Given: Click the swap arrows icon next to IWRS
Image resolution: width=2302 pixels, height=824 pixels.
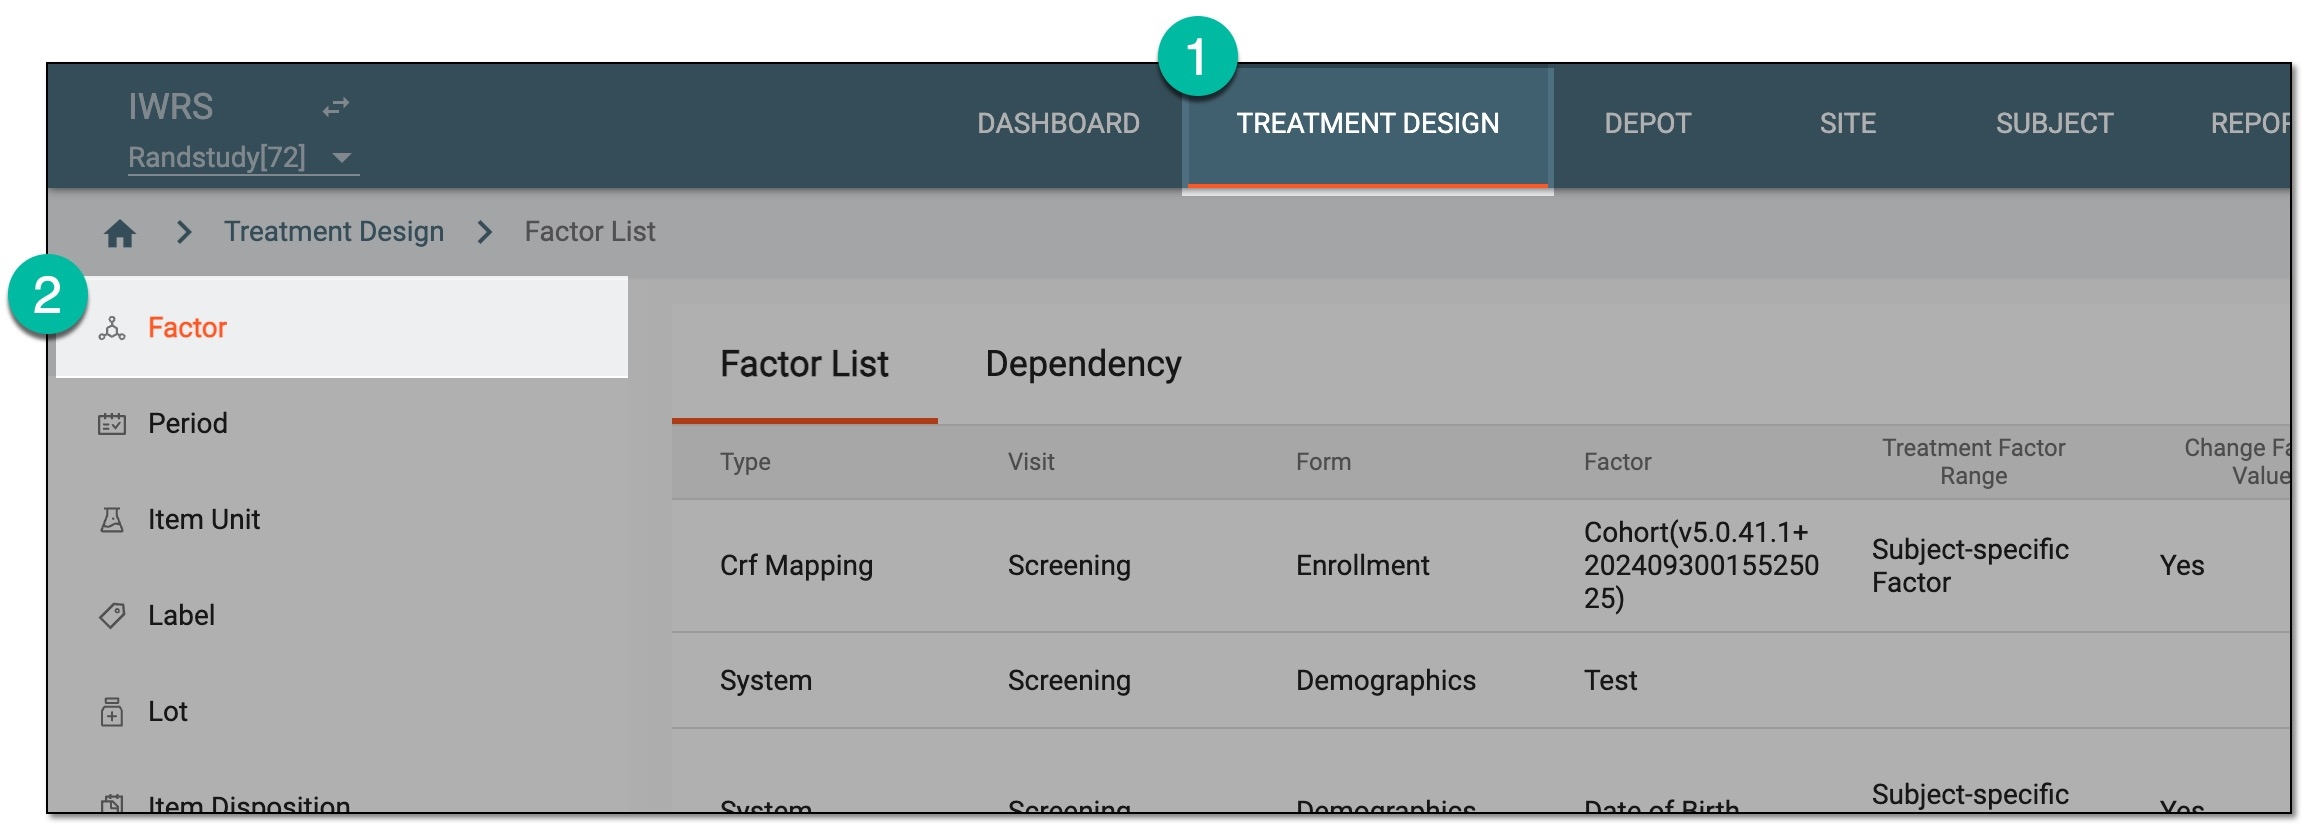Looking at the screenshot, I should click(336, 106).
